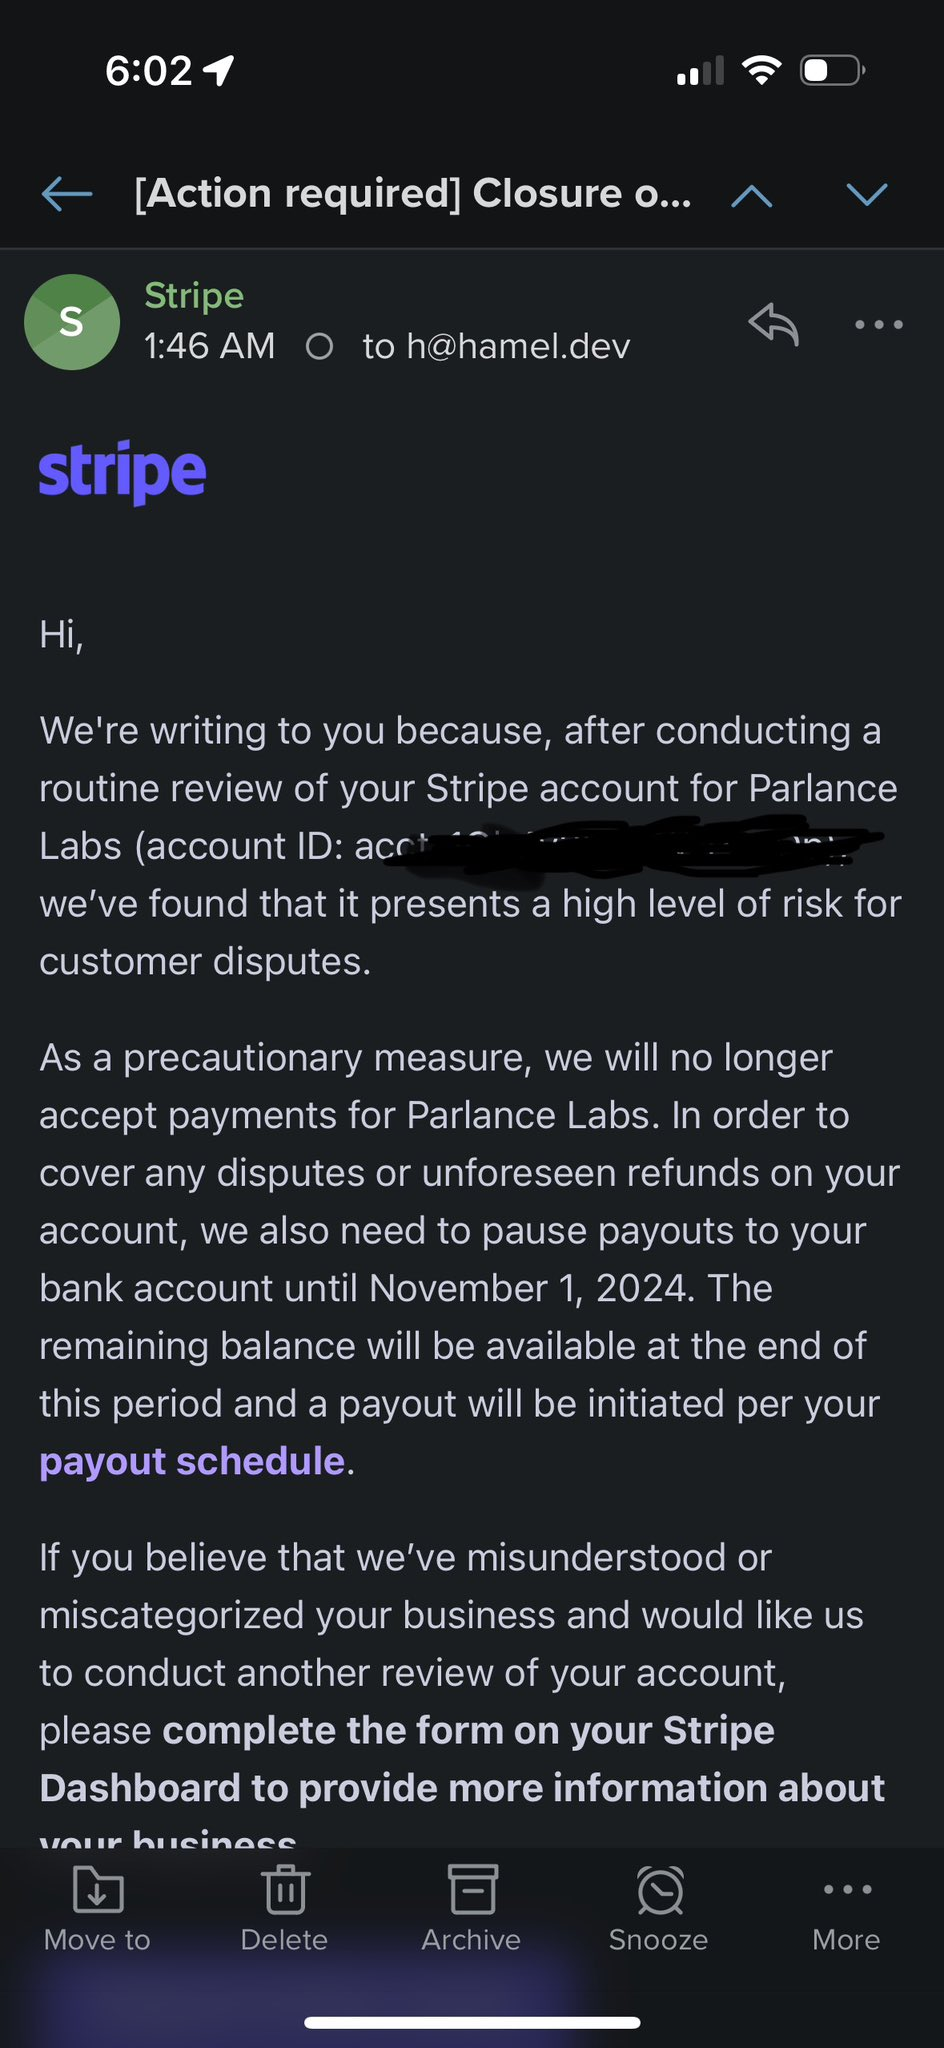
Task: Toggle the unread circle next to 1:46 AM
Action: [319, 347]
